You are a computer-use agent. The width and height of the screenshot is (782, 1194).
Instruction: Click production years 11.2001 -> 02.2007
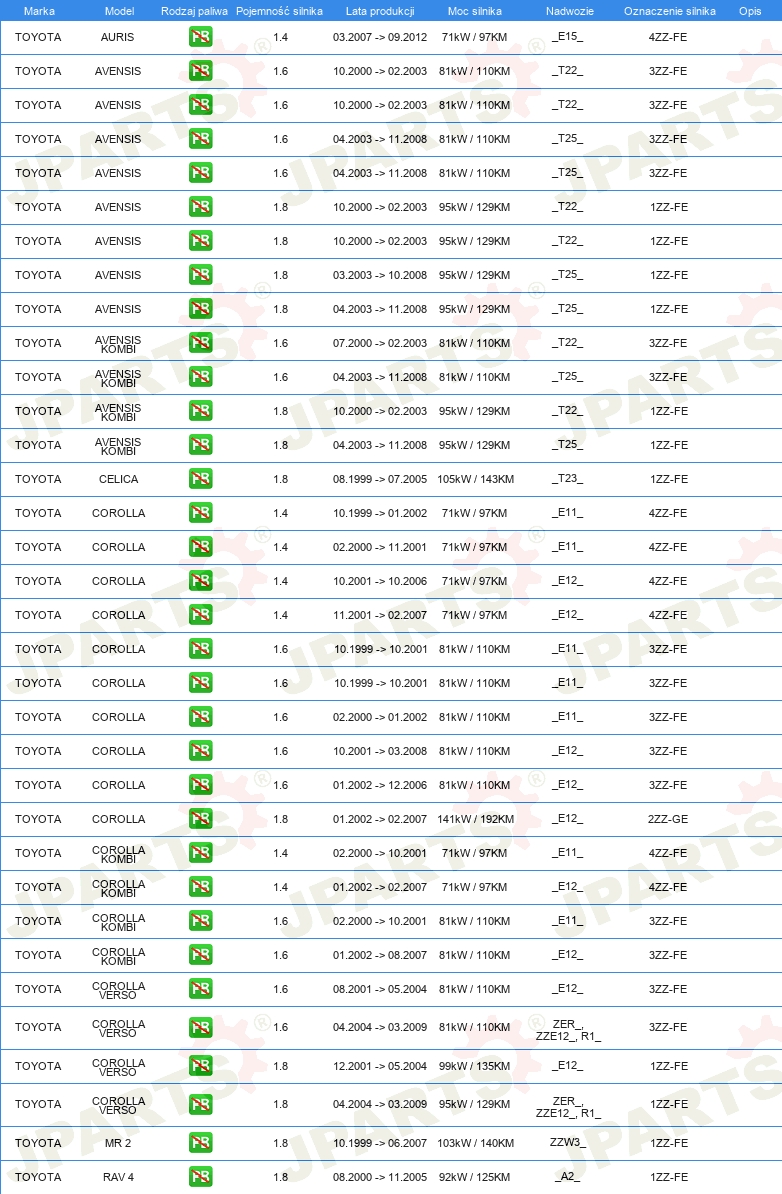pyautogui.click(x=380, y=615)
